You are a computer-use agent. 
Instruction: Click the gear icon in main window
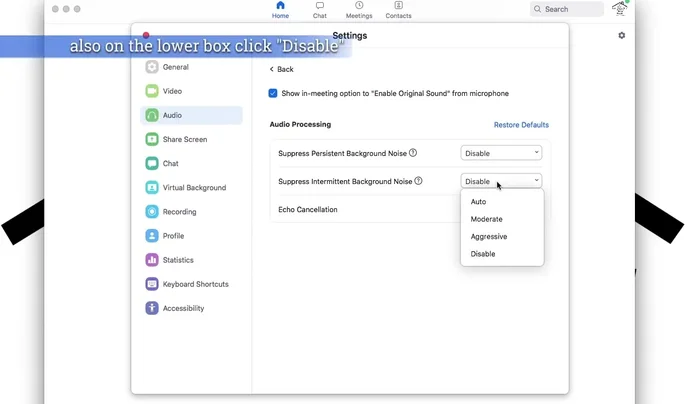(x=621, y=35)
